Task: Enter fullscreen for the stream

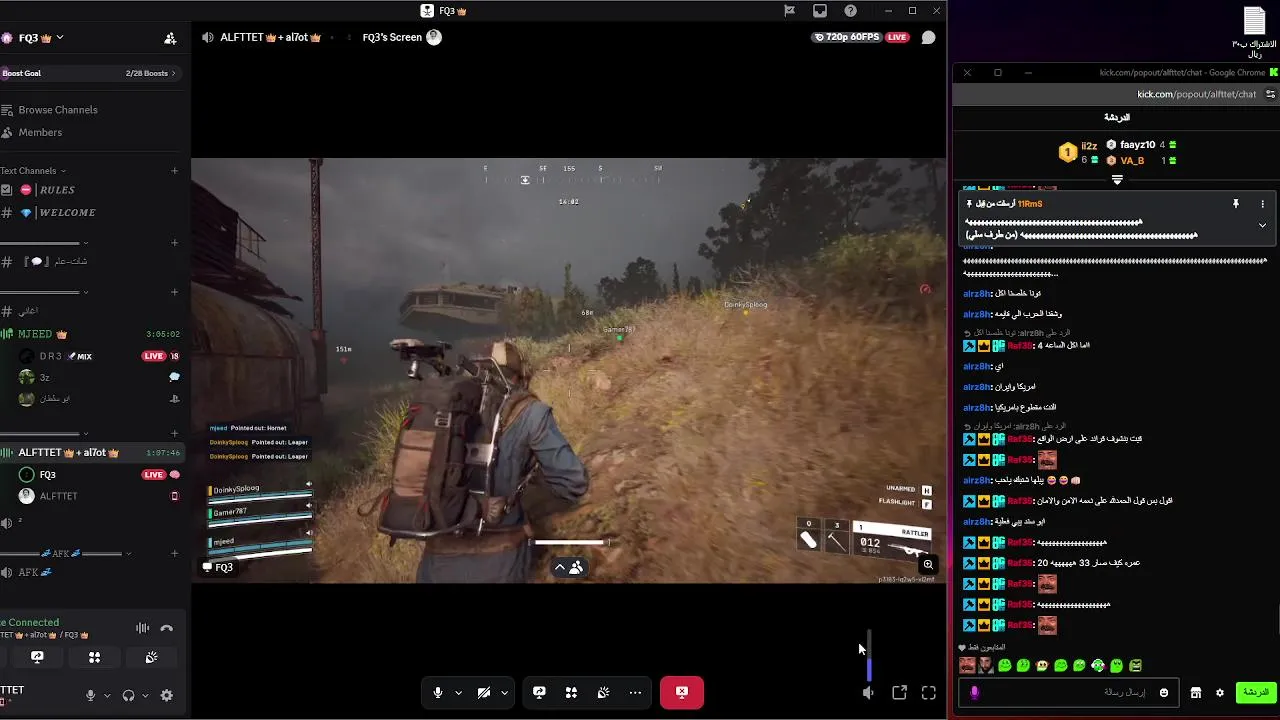Action: coord(929,692)
